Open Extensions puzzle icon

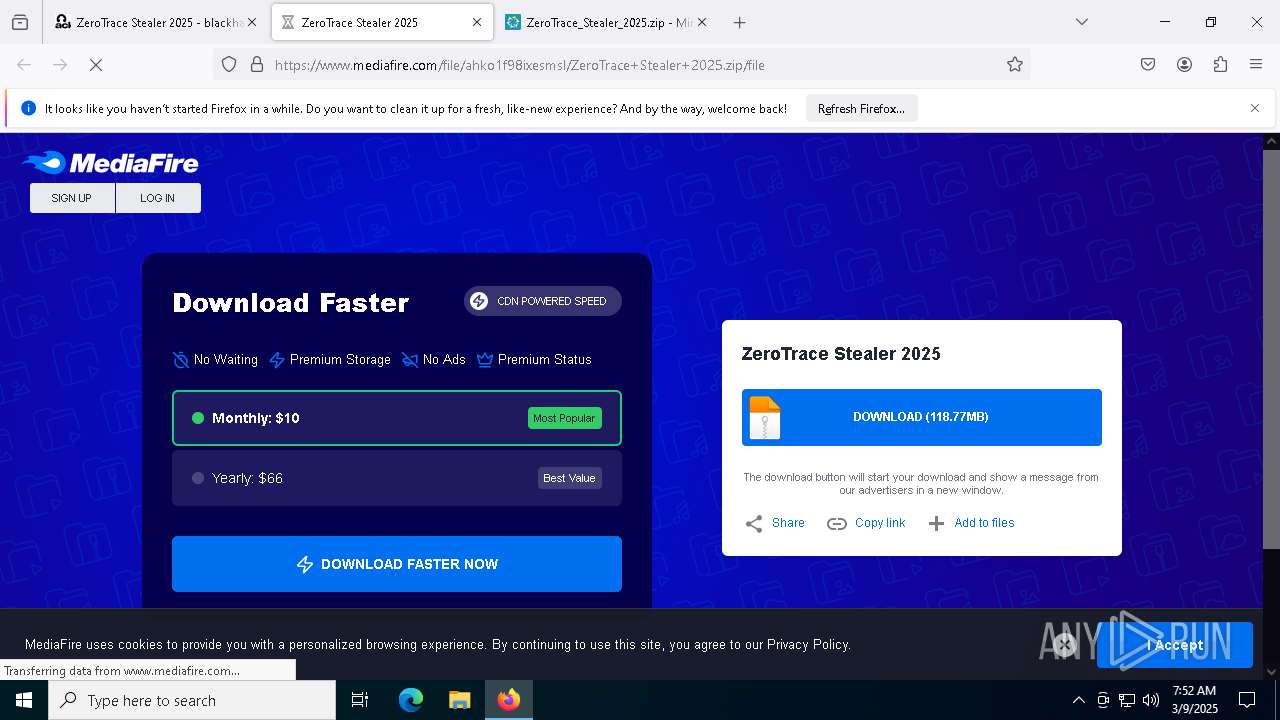(x=1220, y=65)
